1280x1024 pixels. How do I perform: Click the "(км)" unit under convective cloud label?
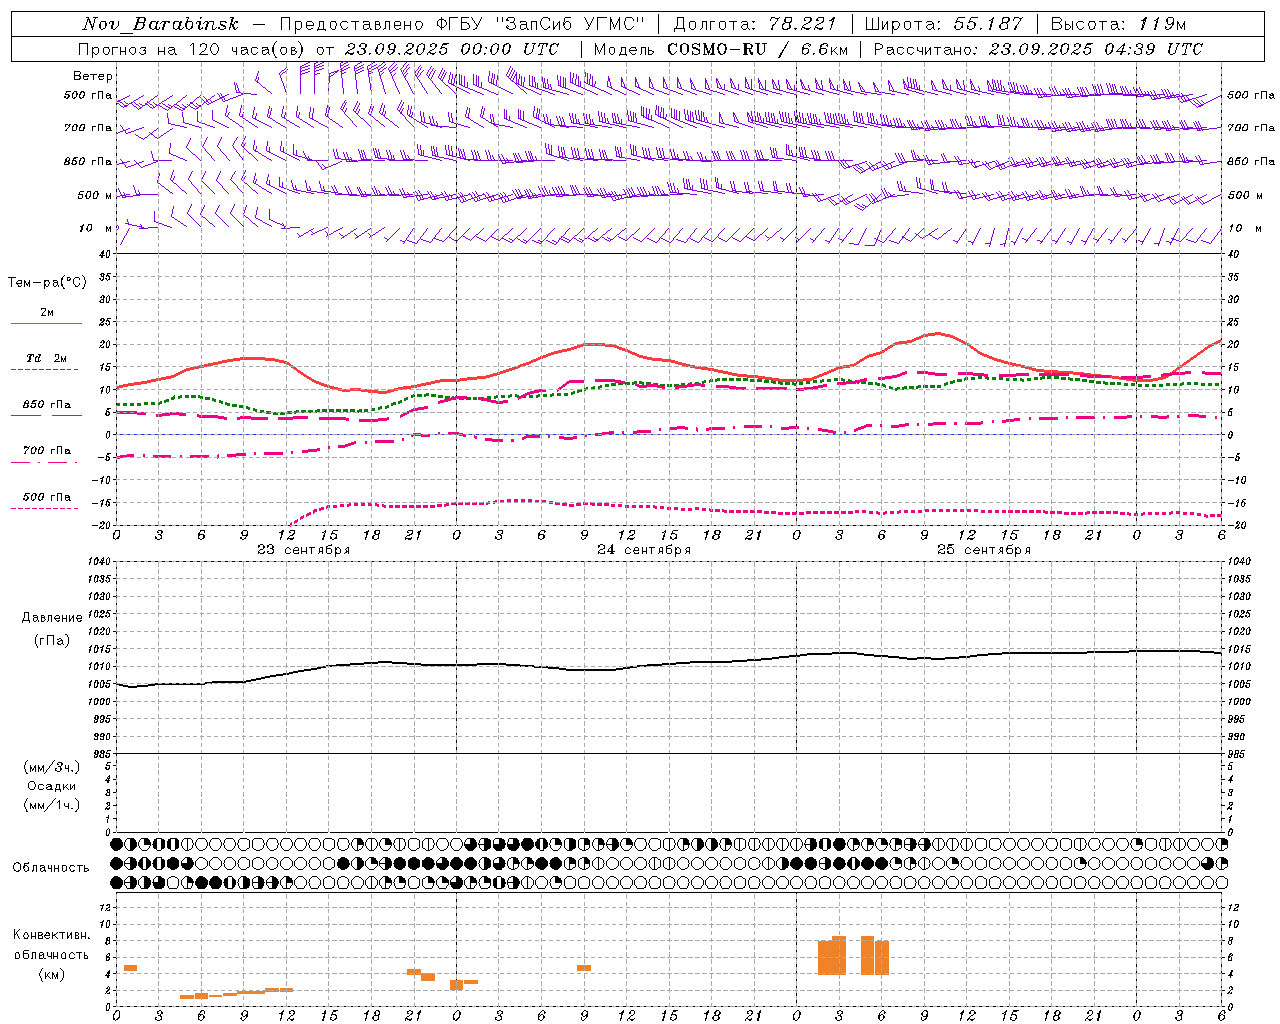click(52, 974)
